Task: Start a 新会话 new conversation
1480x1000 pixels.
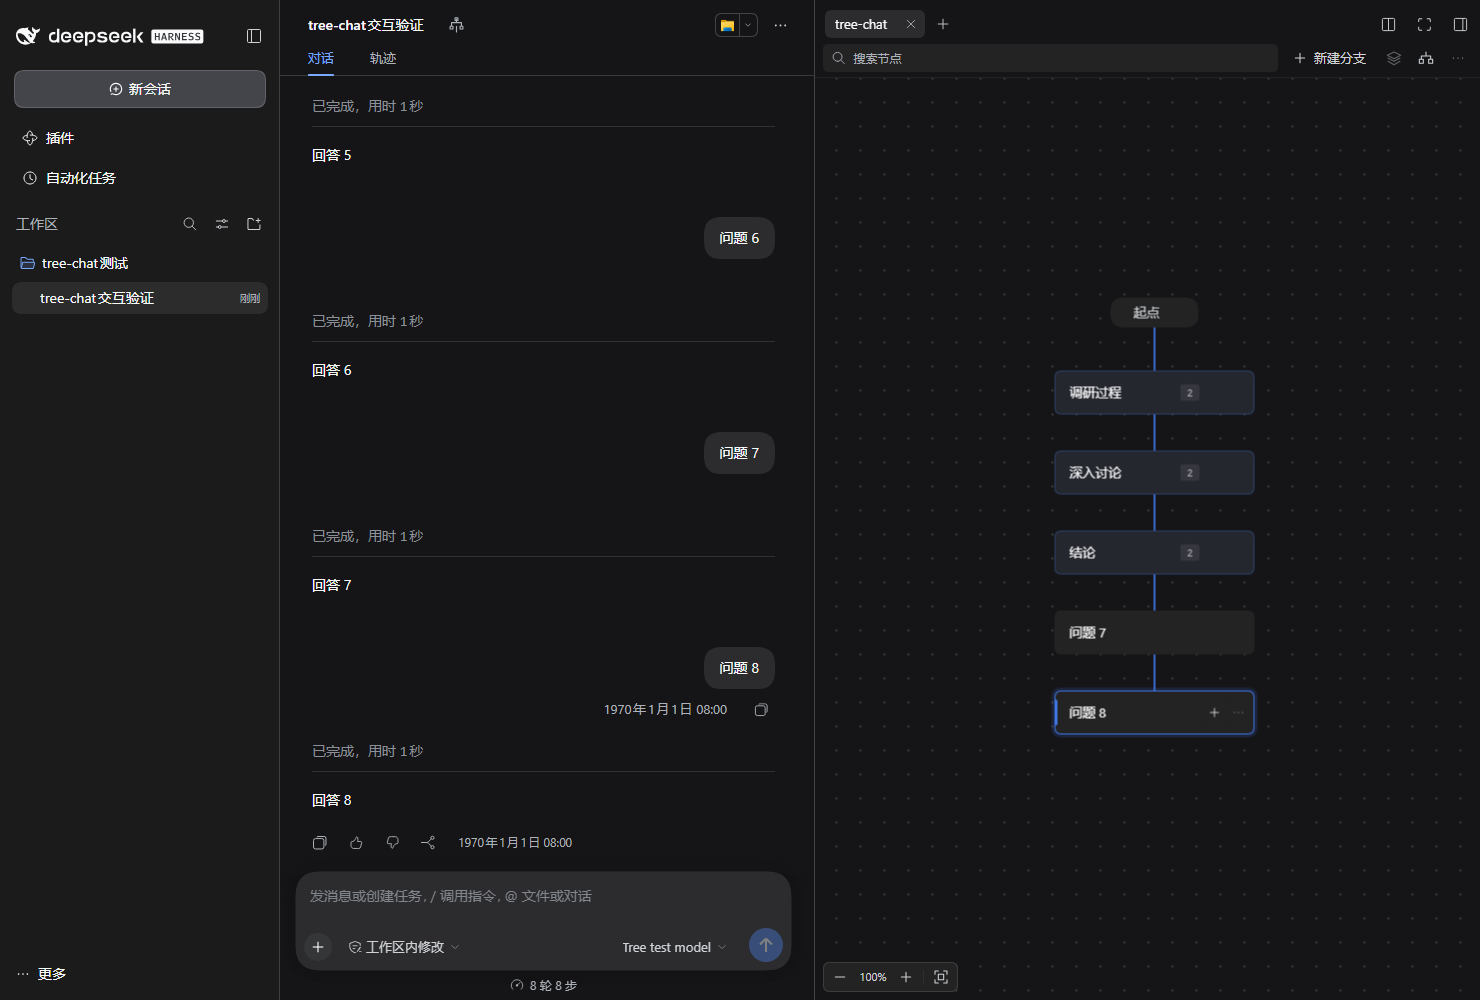Action: [140, 89]
